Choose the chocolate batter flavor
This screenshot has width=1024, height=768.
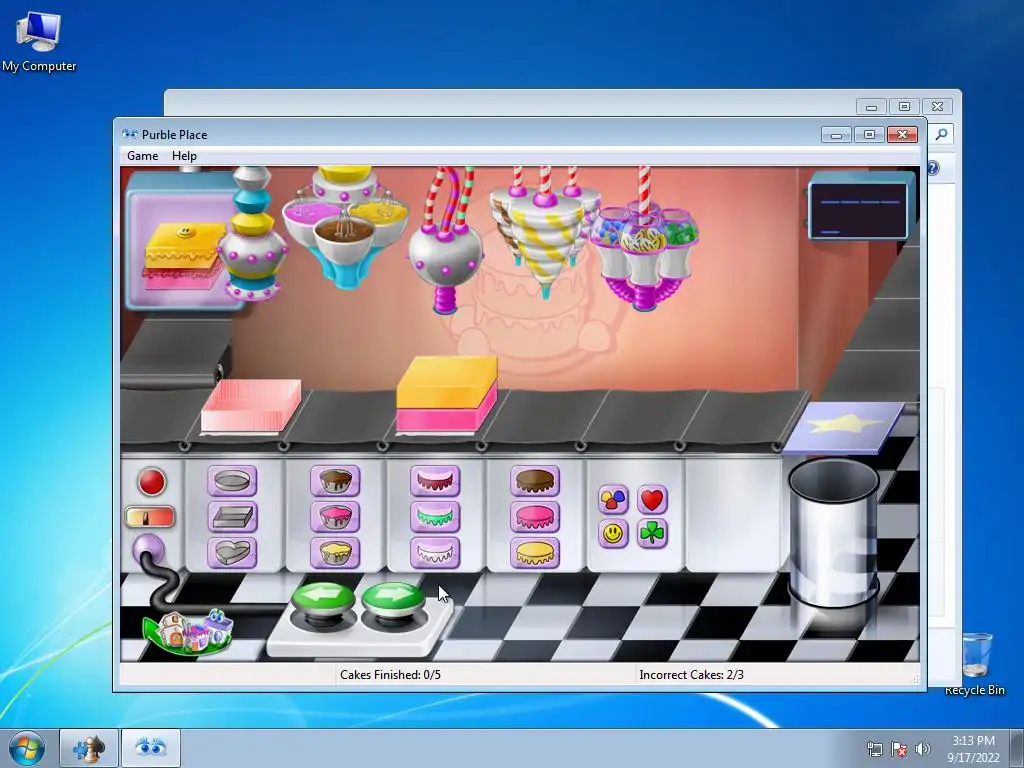[x=335, y=481]
